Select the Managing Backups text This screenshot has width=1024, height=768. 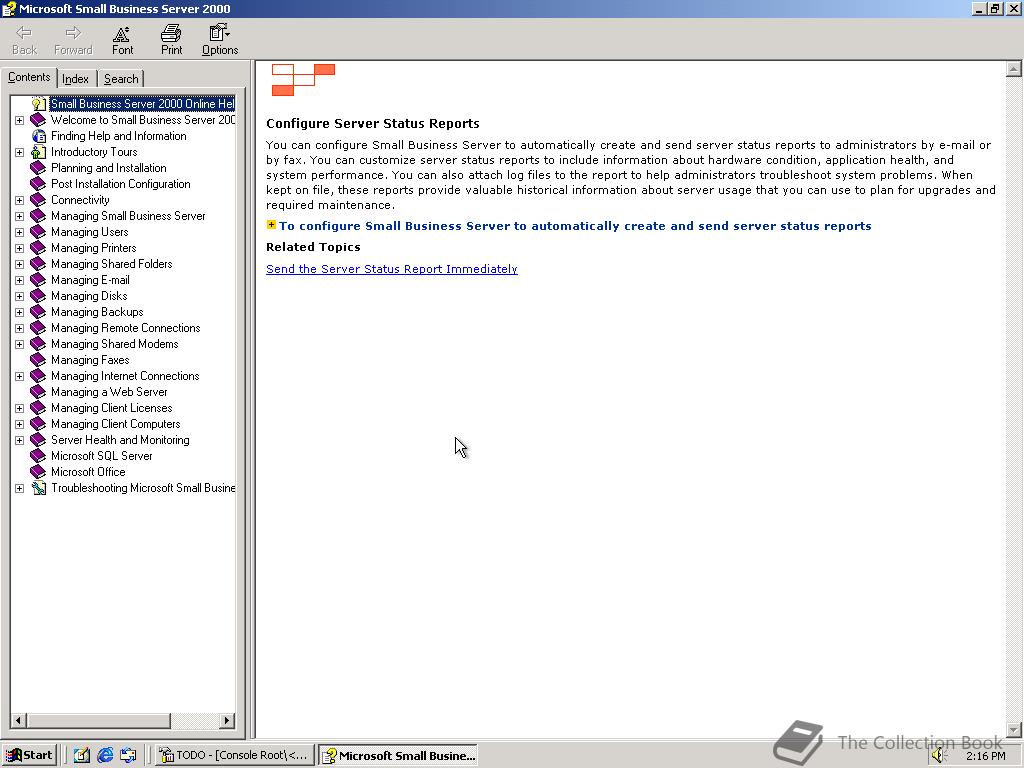(x=97, y=312)
